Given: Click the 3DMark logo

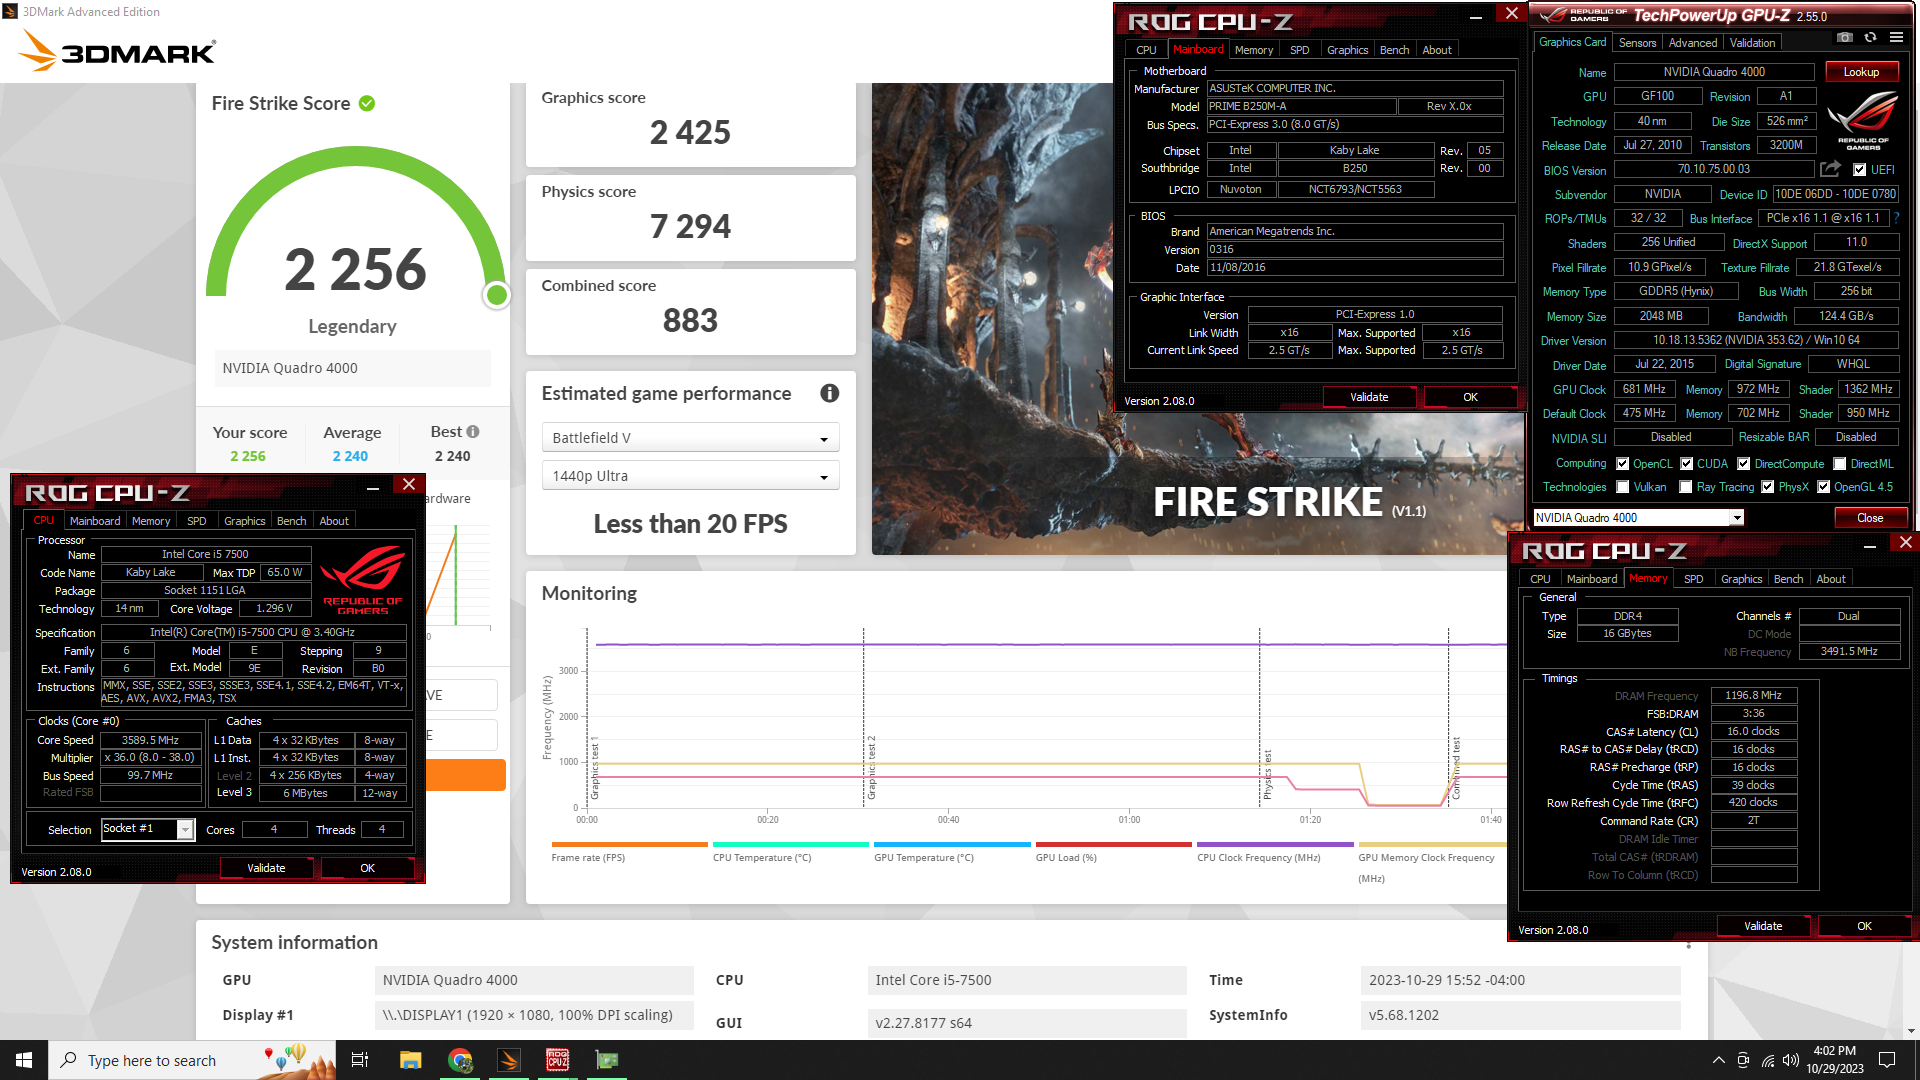Looking at the screenshot, I should tap(117, 51).
